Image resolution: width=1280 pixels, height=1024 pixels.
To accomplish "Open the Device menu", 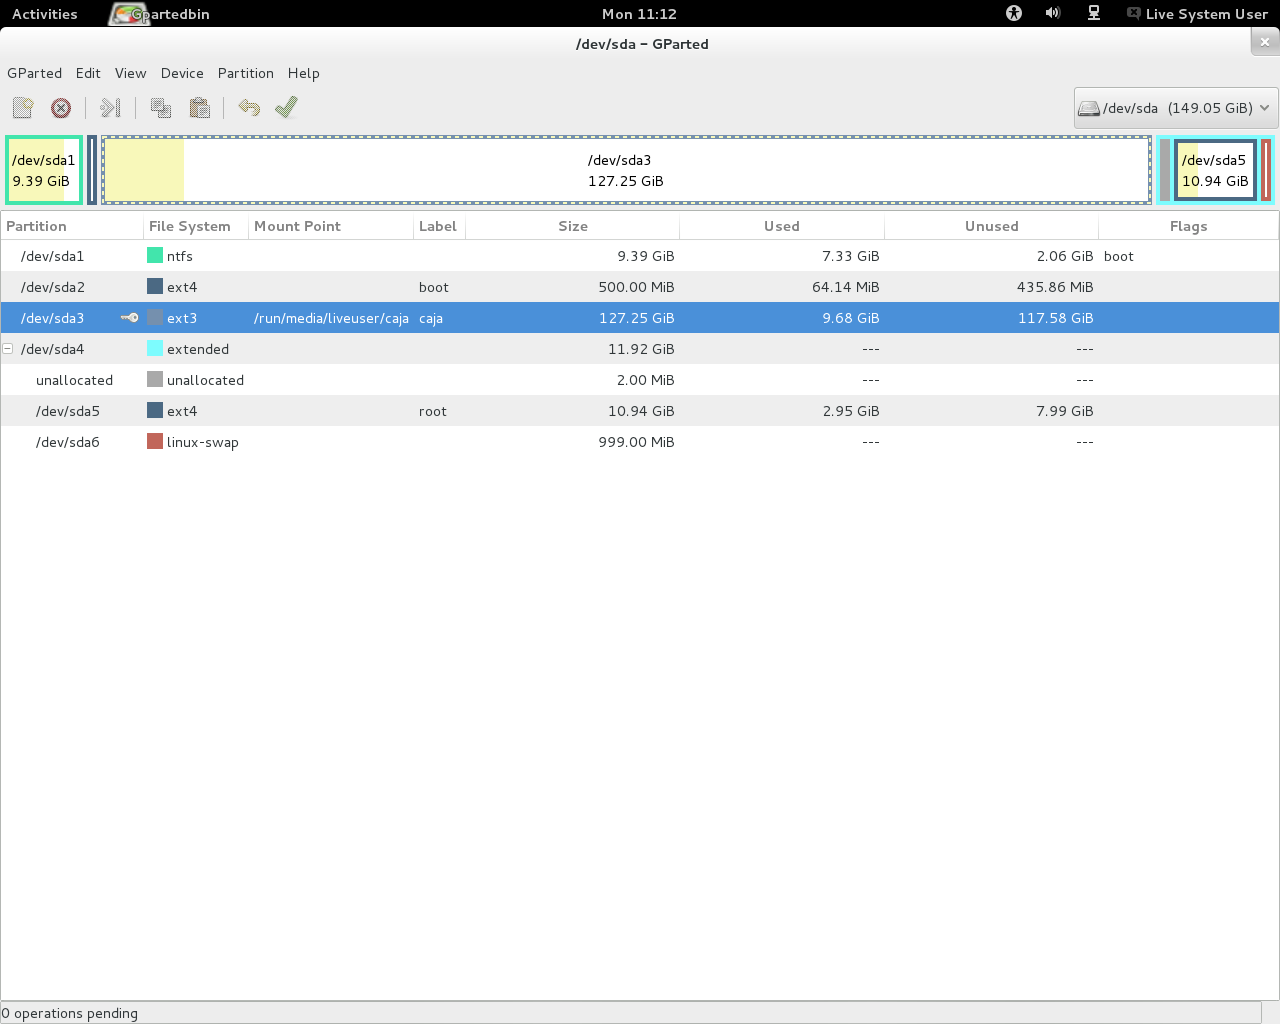I will pyautogui.click(x=182, y=73).
